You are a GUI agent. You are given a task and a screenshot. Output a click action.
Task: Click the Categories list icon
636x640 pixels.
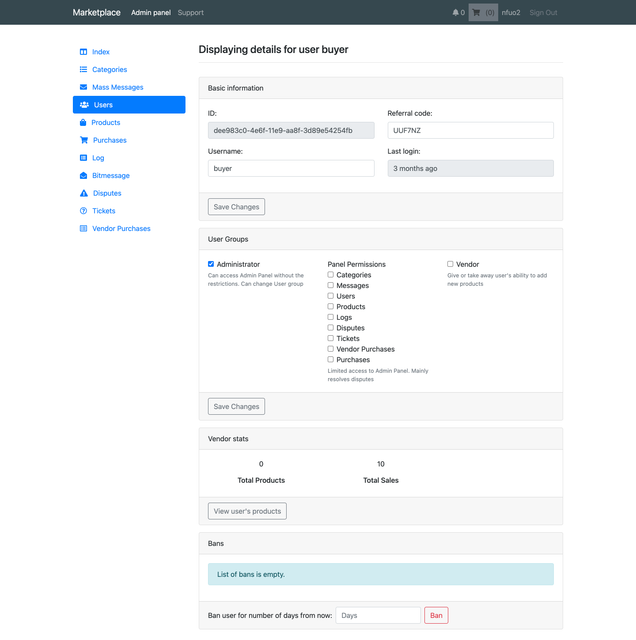click(83, 69)
